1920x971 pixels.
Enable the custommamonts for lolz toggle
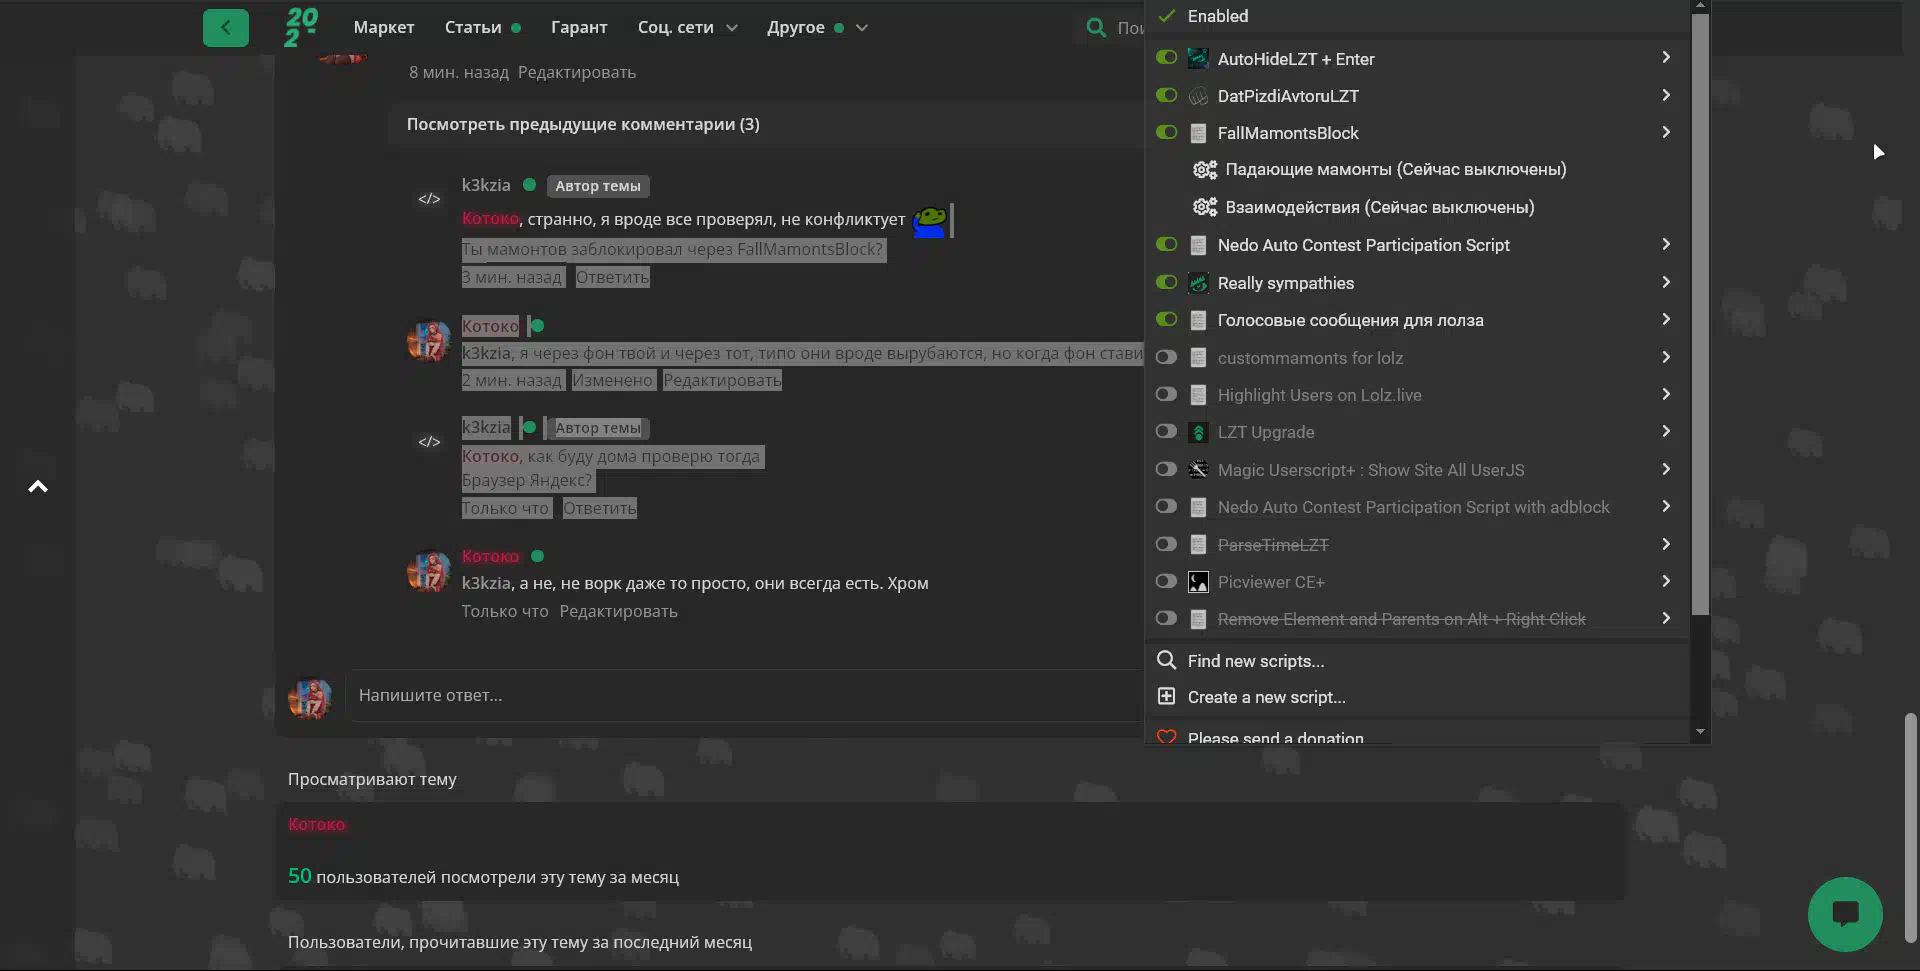coord(1166,357)
